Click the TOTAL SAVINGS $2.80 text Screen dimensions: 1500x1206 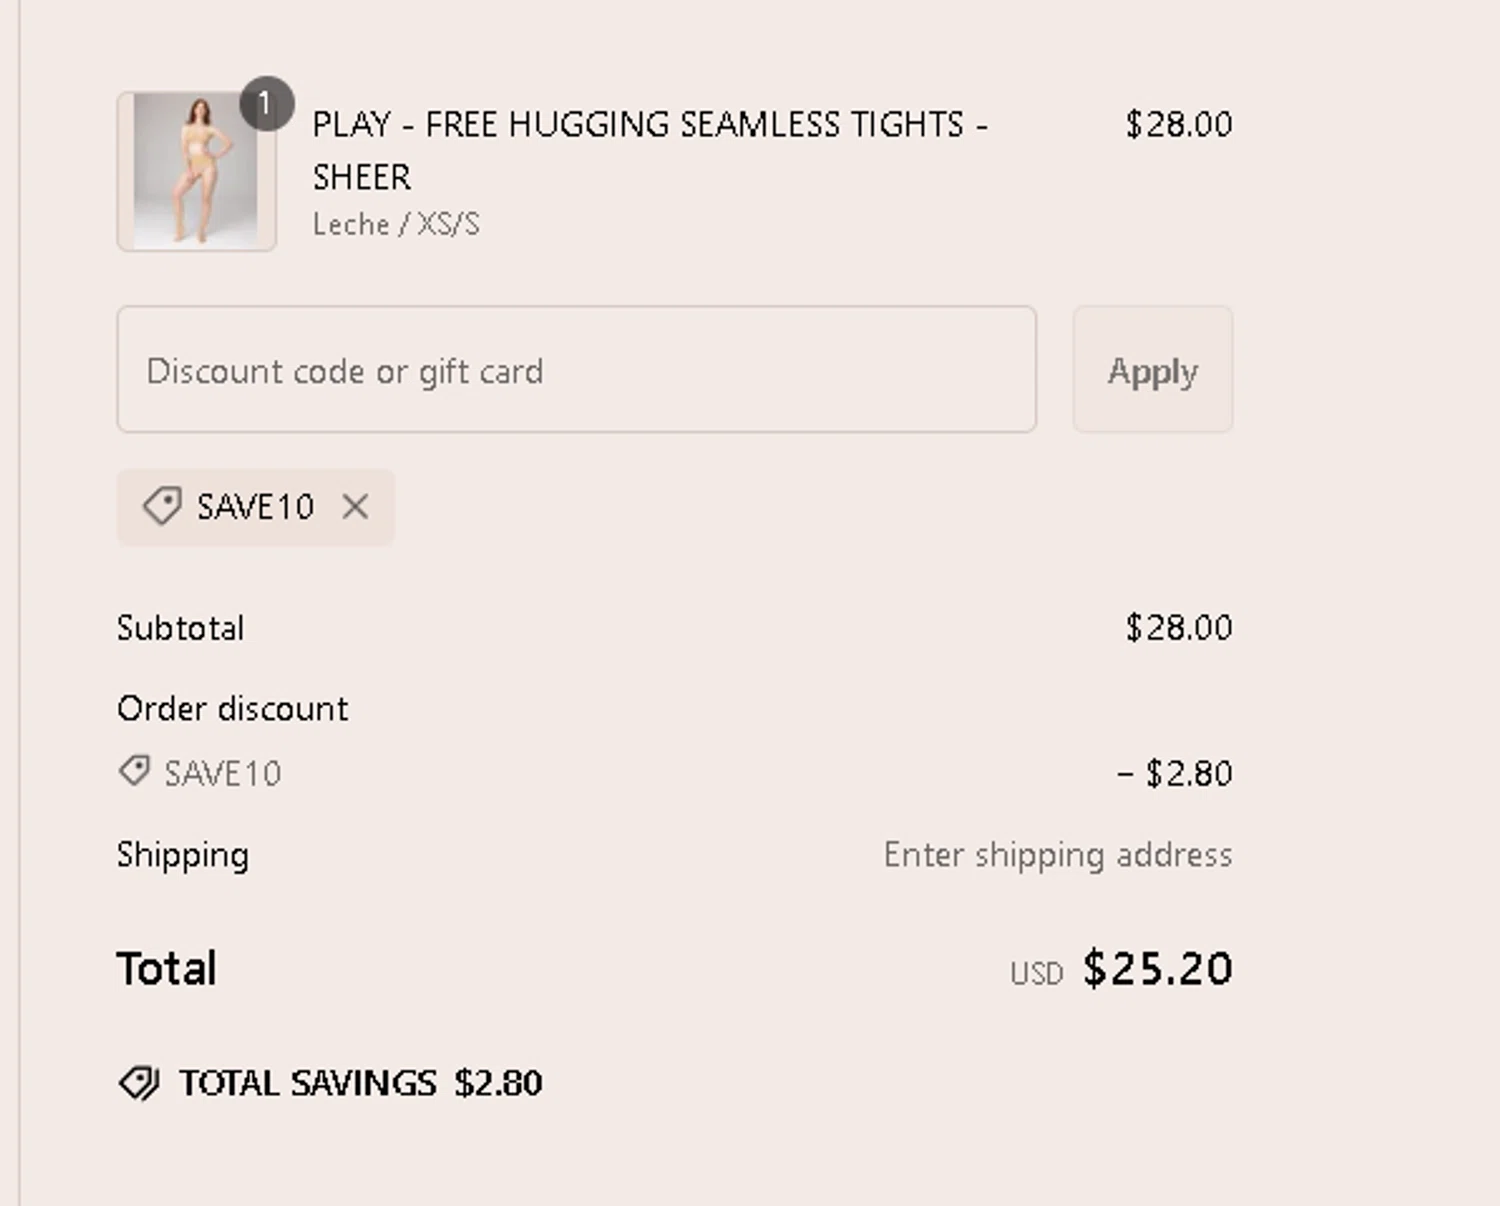[x=360, y=1083]
